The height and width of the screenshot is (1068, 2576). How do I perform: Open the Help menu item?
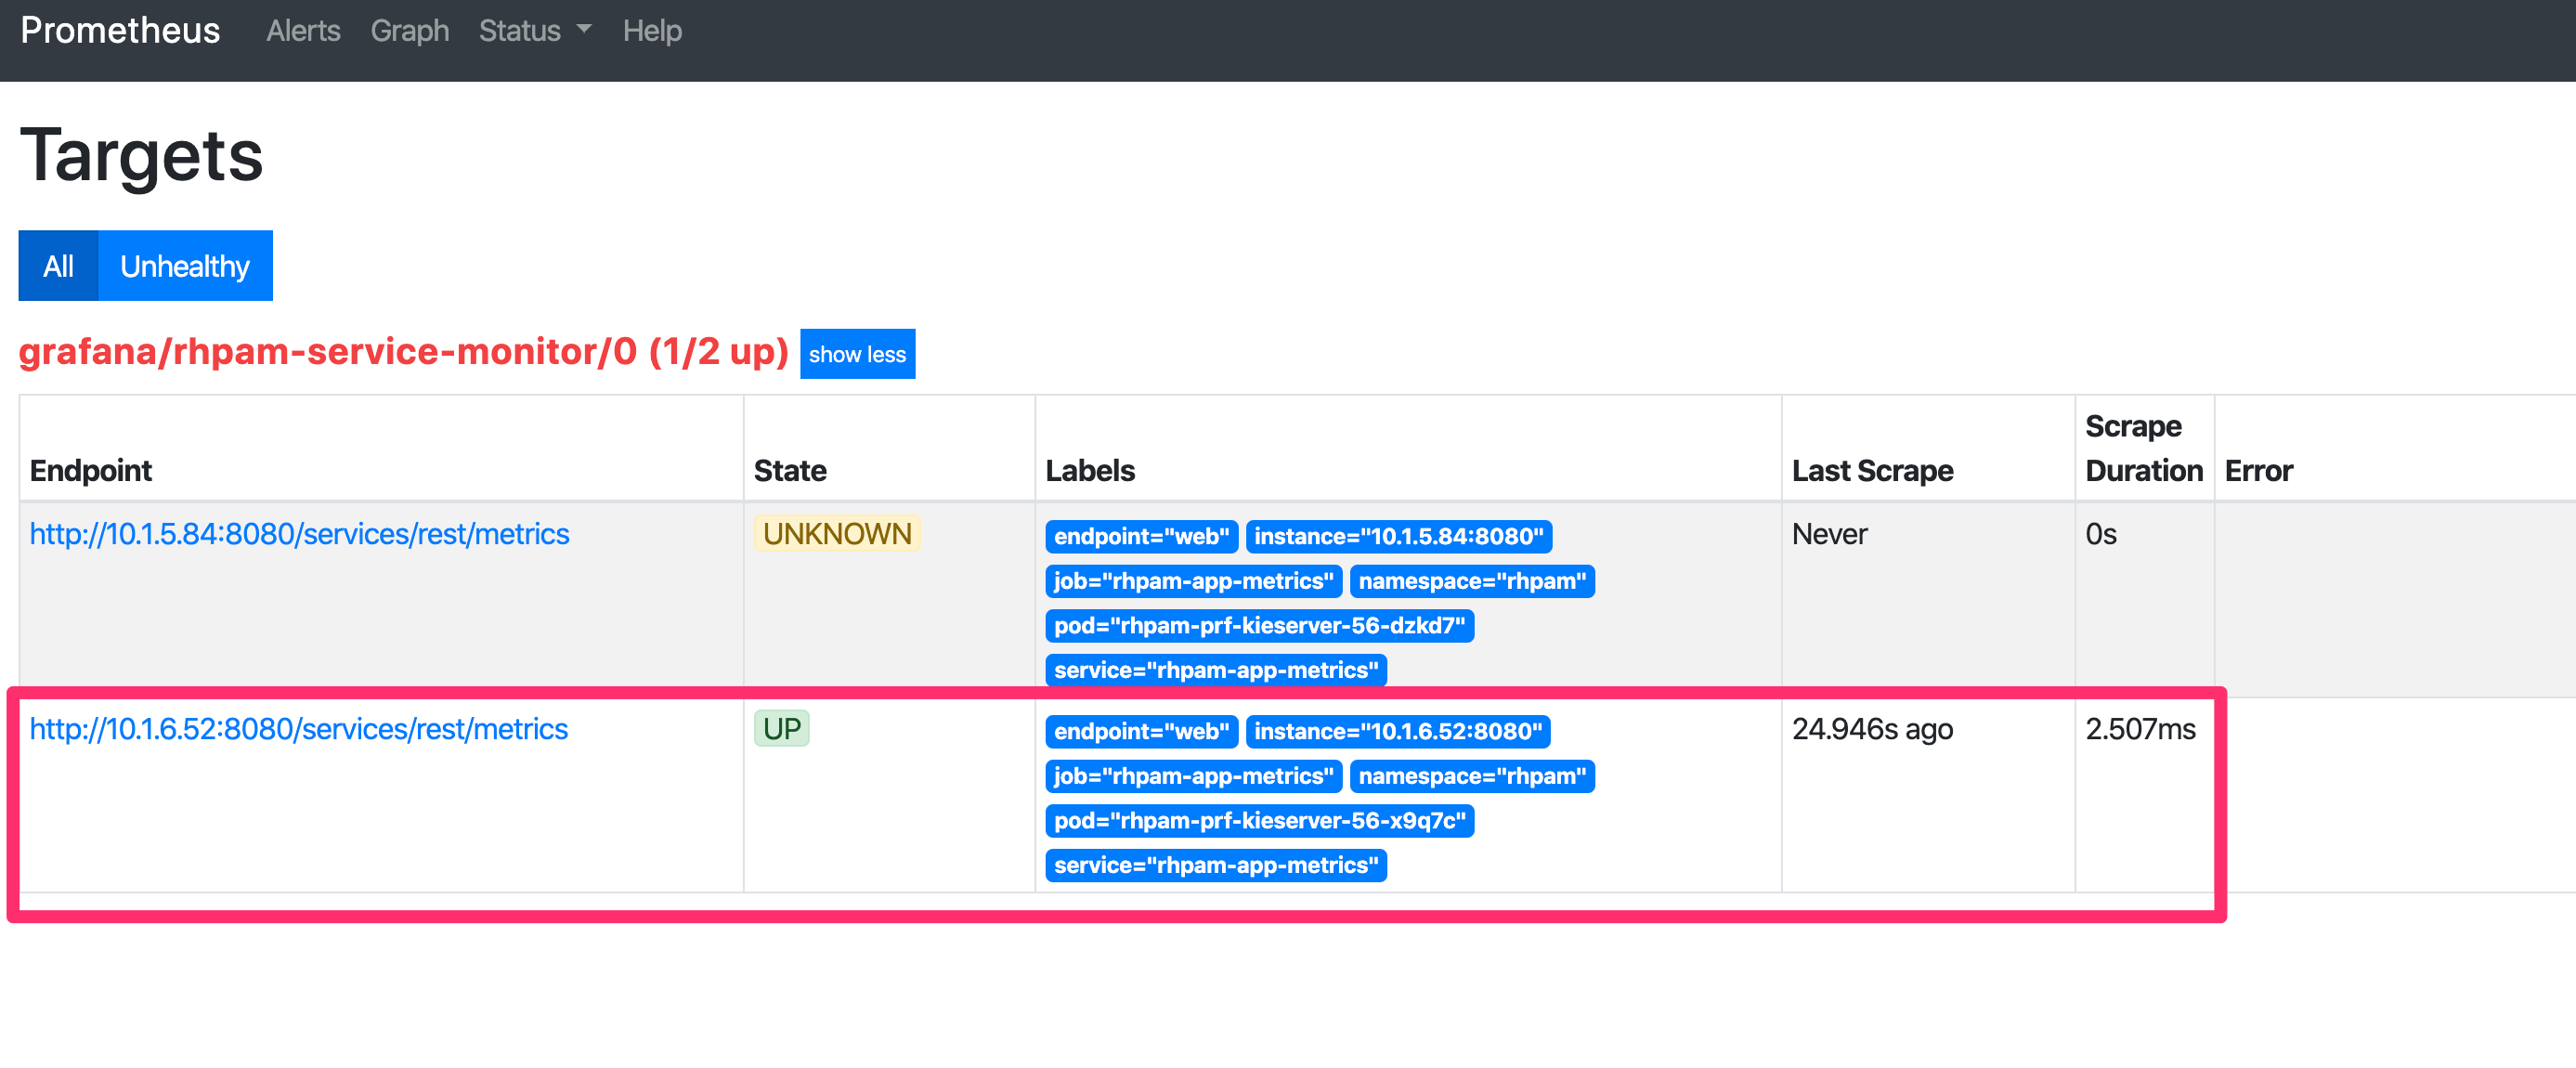pos(652,31)
